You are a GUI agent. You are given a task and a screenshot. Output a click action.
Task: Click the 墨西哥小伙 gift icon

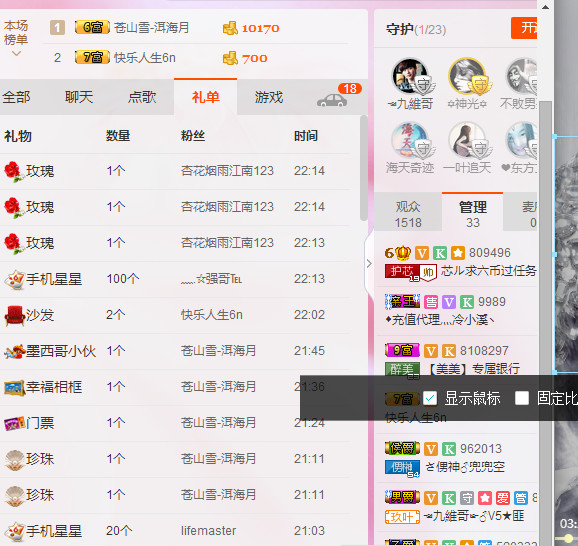[x=14, y=351]
